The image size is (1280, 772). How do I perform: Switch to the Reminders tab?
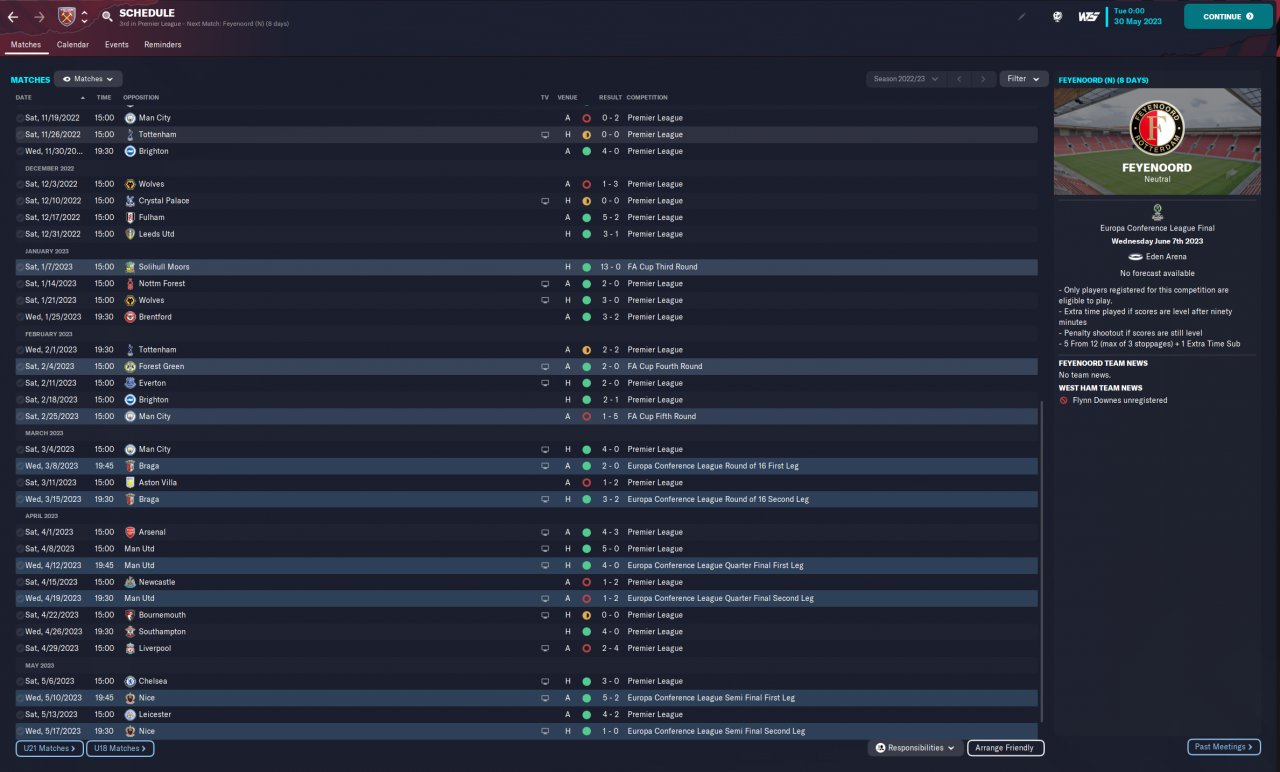coord(163,45)
